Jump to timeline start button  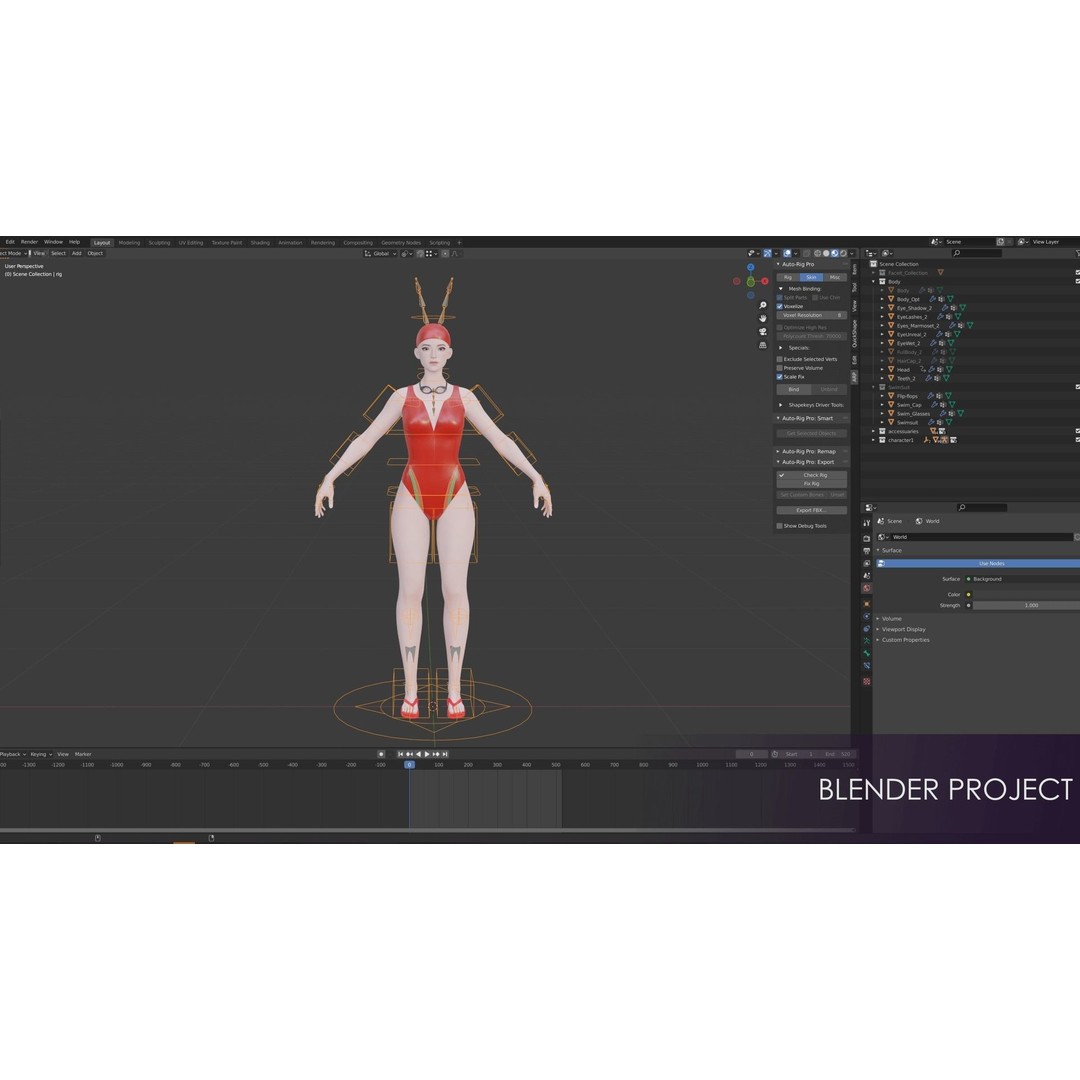pyautogui.click(x=401, y=754)
